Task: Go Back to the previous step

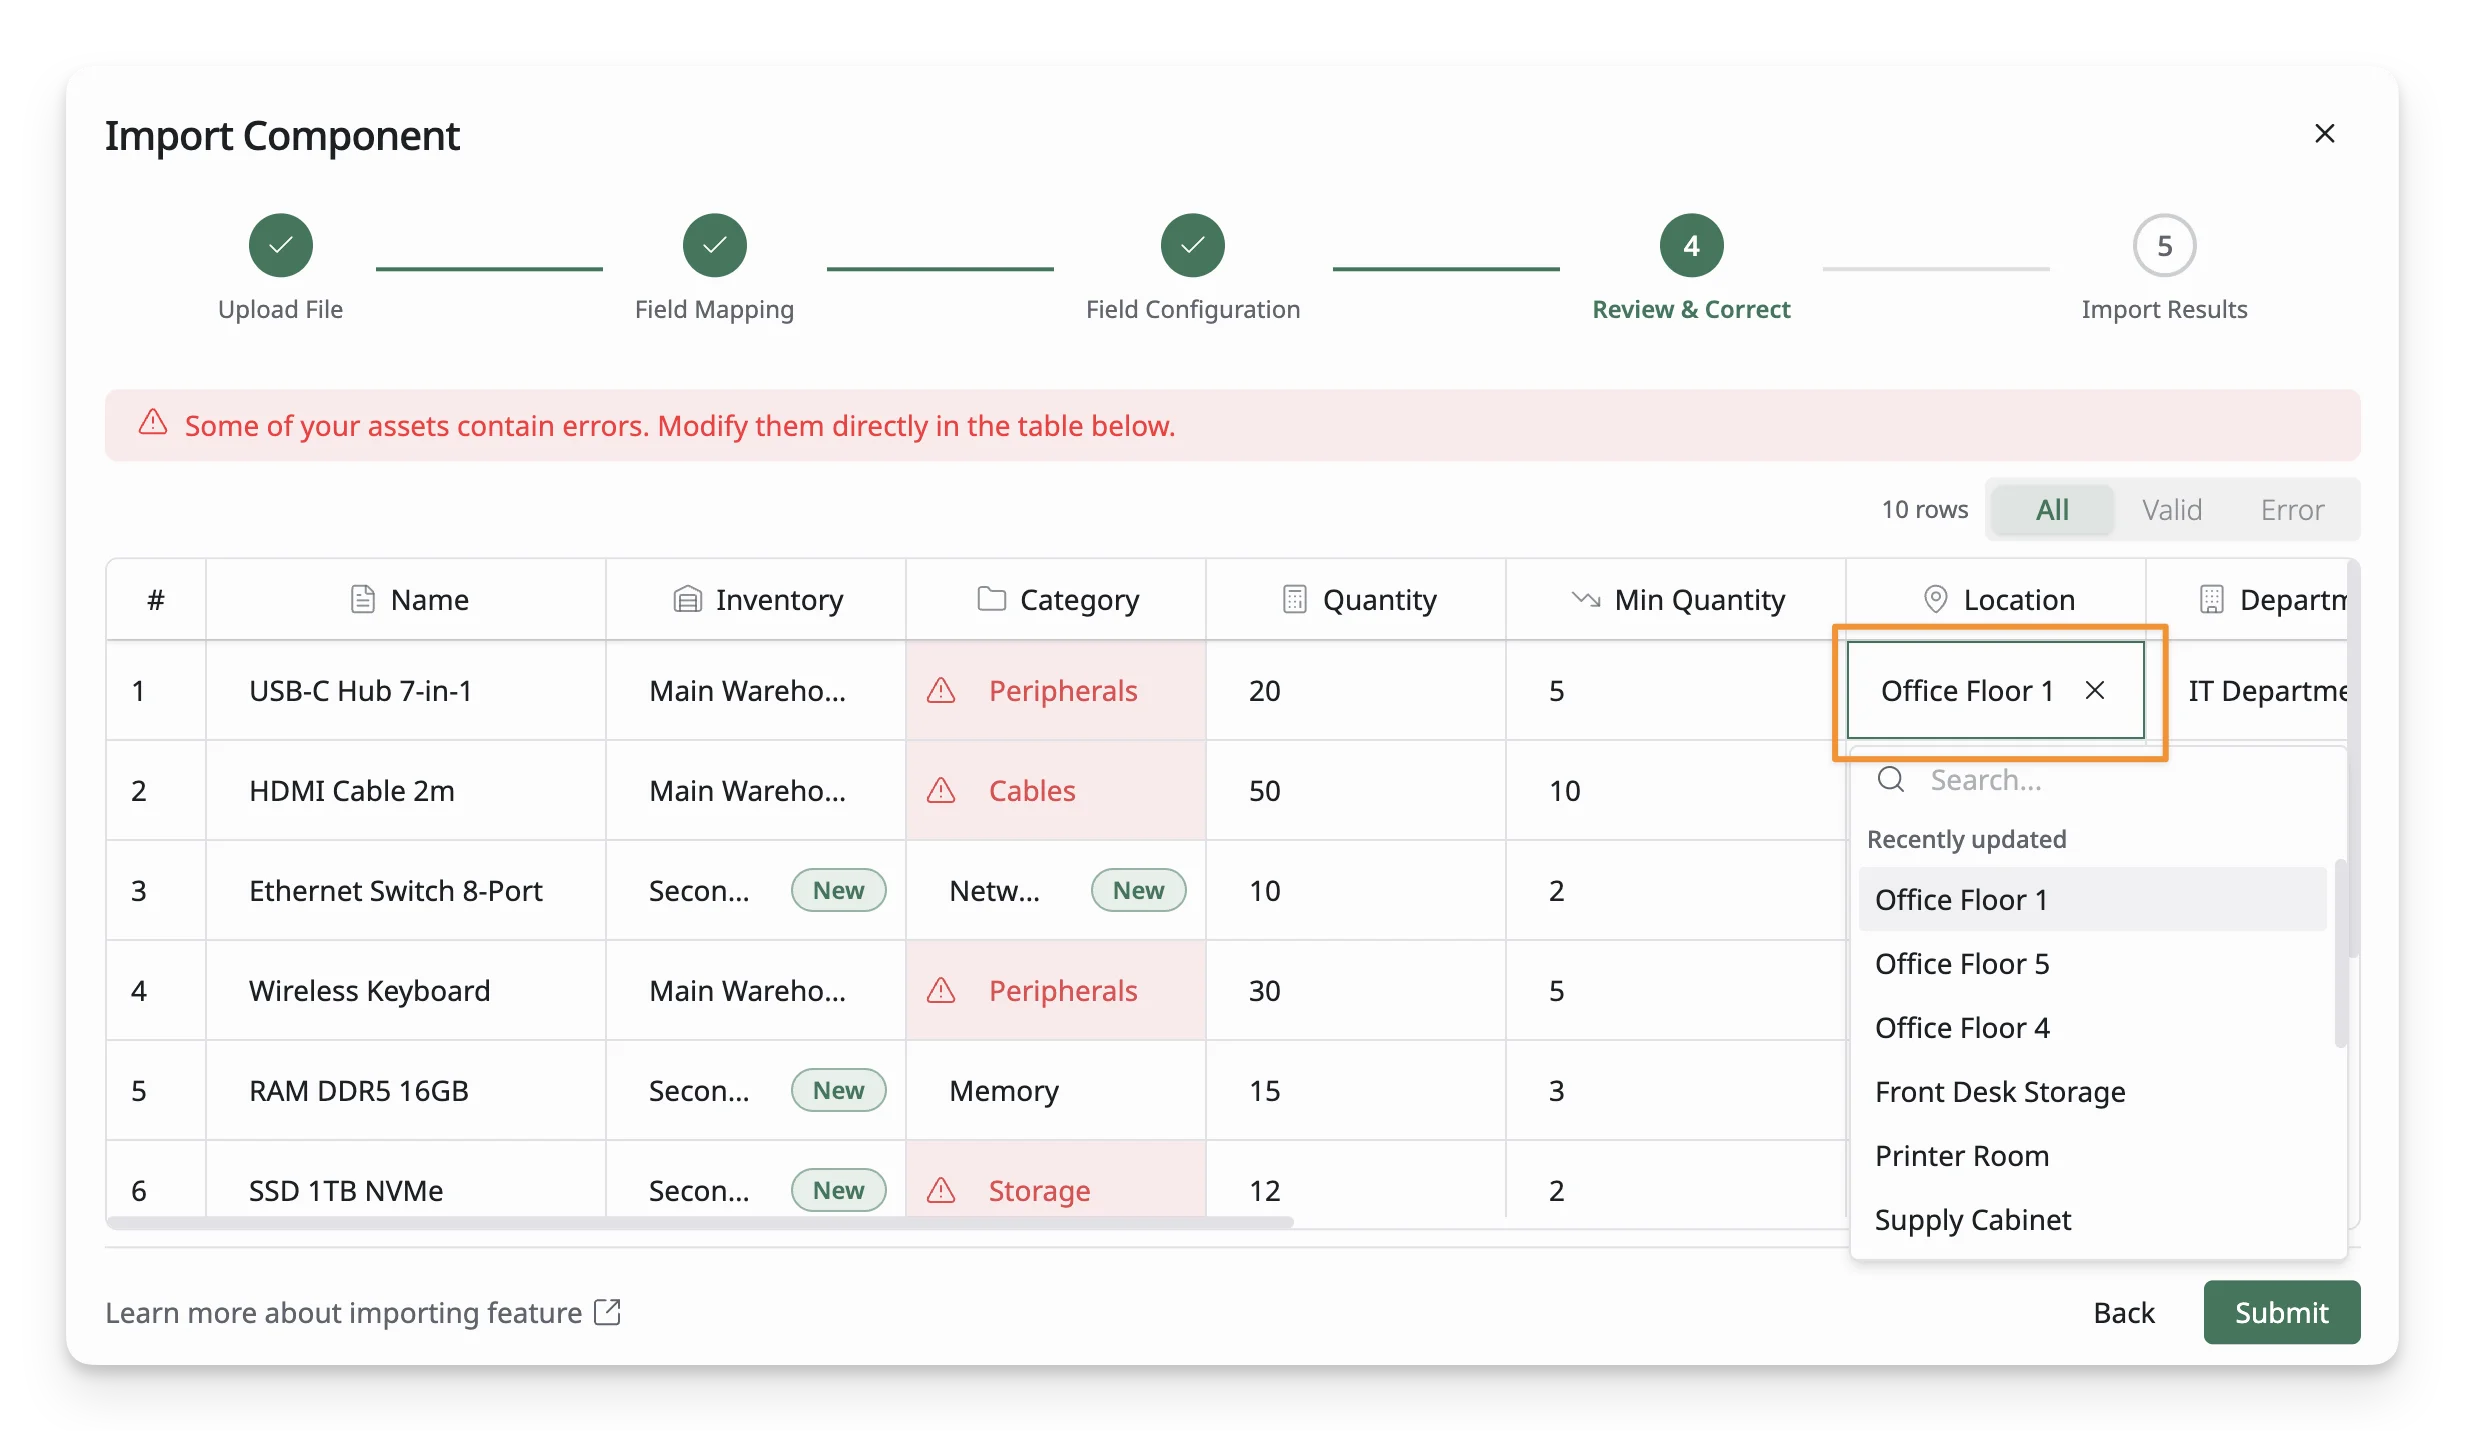Action: (2124, 1312)
